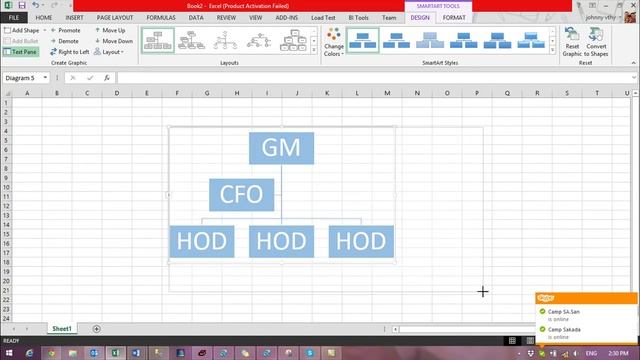This screenshot has width=640, height=360.
Task: Select column header A
Action: 27,93
